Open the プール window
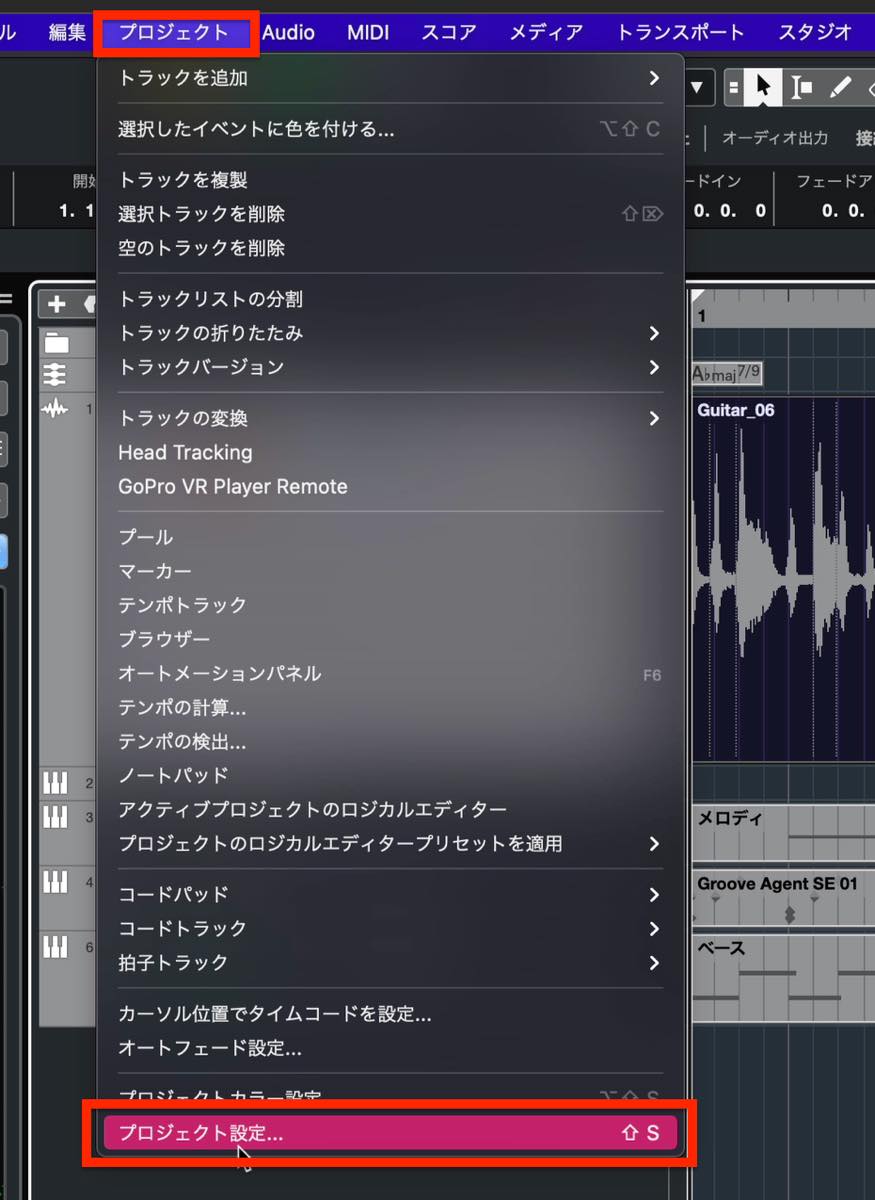The height and width of the screenshot is (1200, 875). point(390,537)
